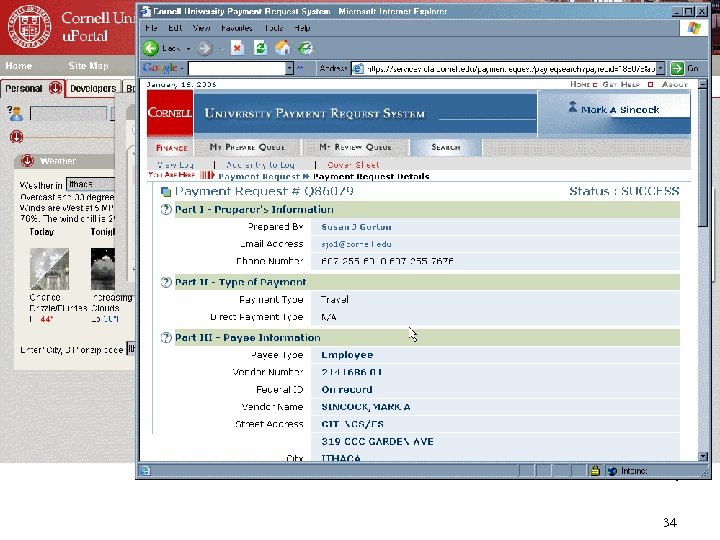Click inside the Google search field
Screen dimensions: 720x540
tap(236, 68)
